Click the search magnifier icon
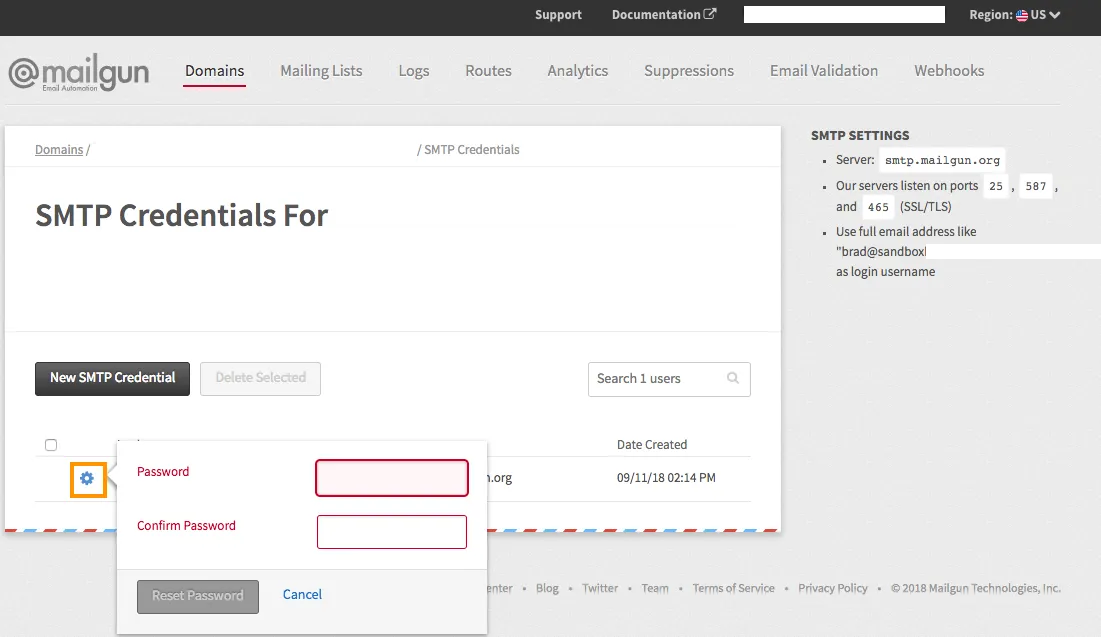1101x637 pixels. tap(733, 378)
